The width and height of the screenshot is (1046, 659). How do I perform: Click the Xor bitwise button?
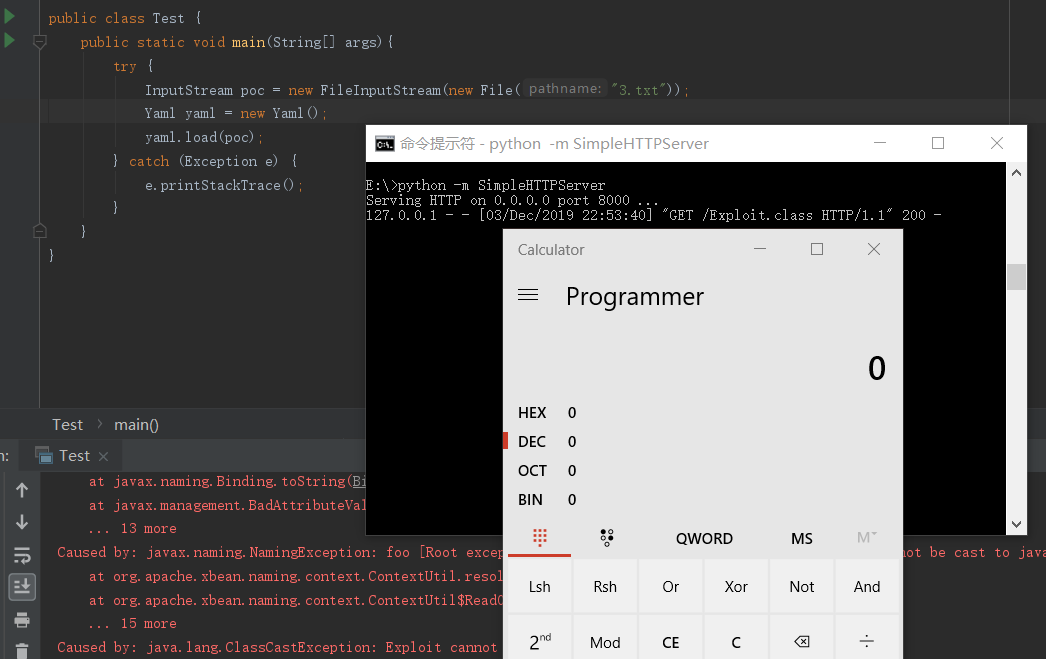click(736, 587)
